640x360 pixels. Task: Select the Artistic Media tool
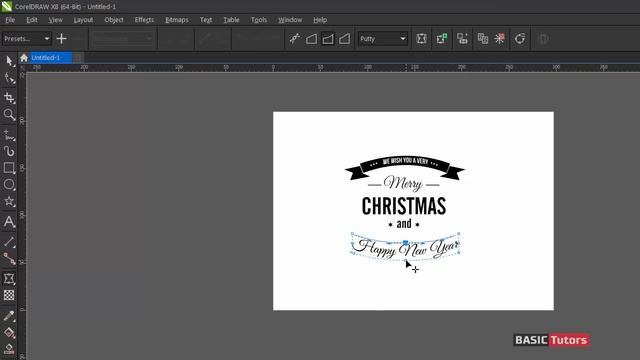point(9,151)
